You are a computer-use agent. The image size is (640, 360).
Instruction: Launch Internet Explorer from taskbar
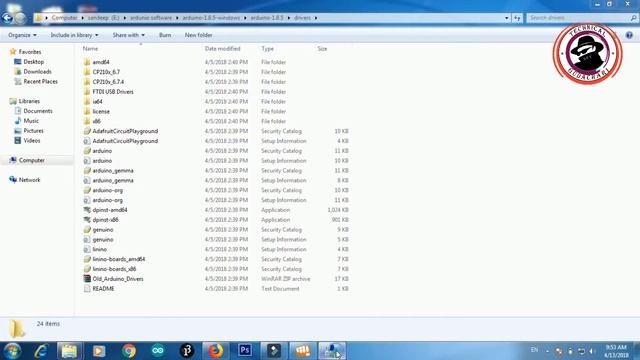[x=40, y=351]
